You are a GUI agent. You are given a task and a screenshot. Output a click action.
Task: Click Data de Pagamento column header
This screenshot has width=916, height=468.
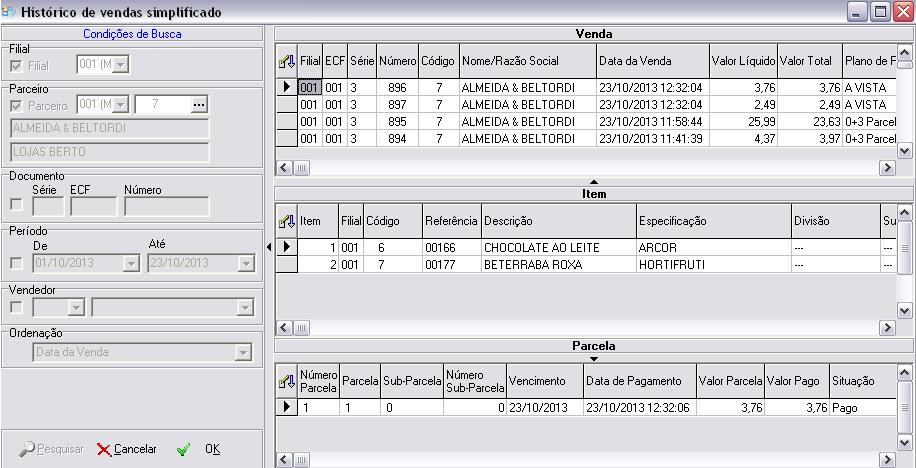click(640, 382)
